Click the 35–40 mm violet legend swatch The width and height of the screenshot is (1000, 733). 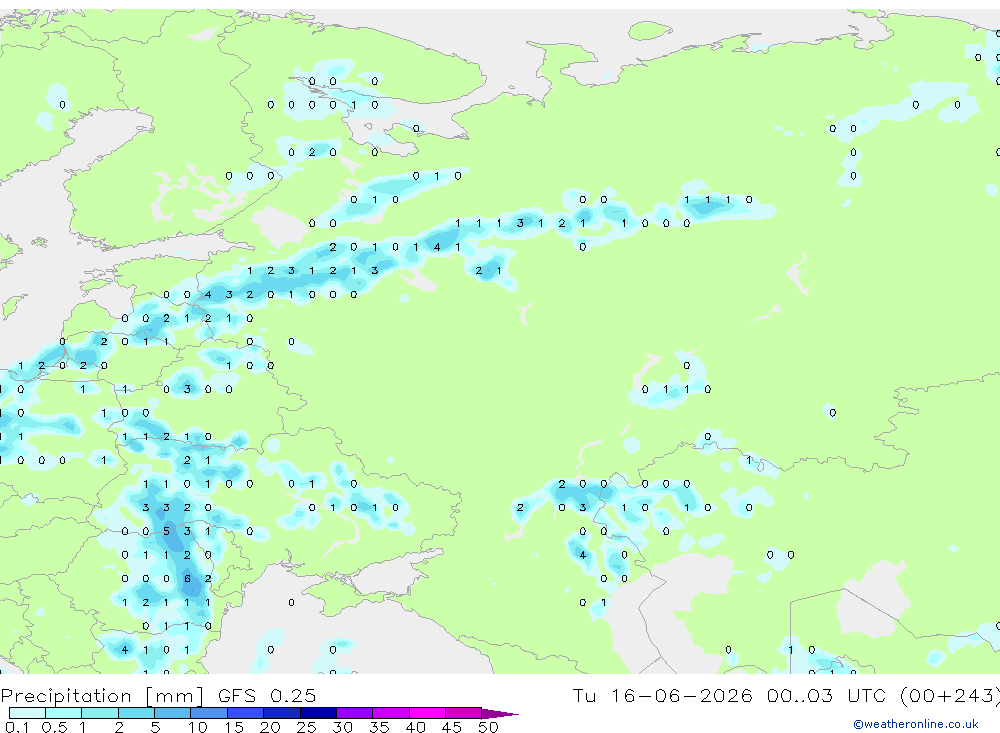[x=390, y=713]
